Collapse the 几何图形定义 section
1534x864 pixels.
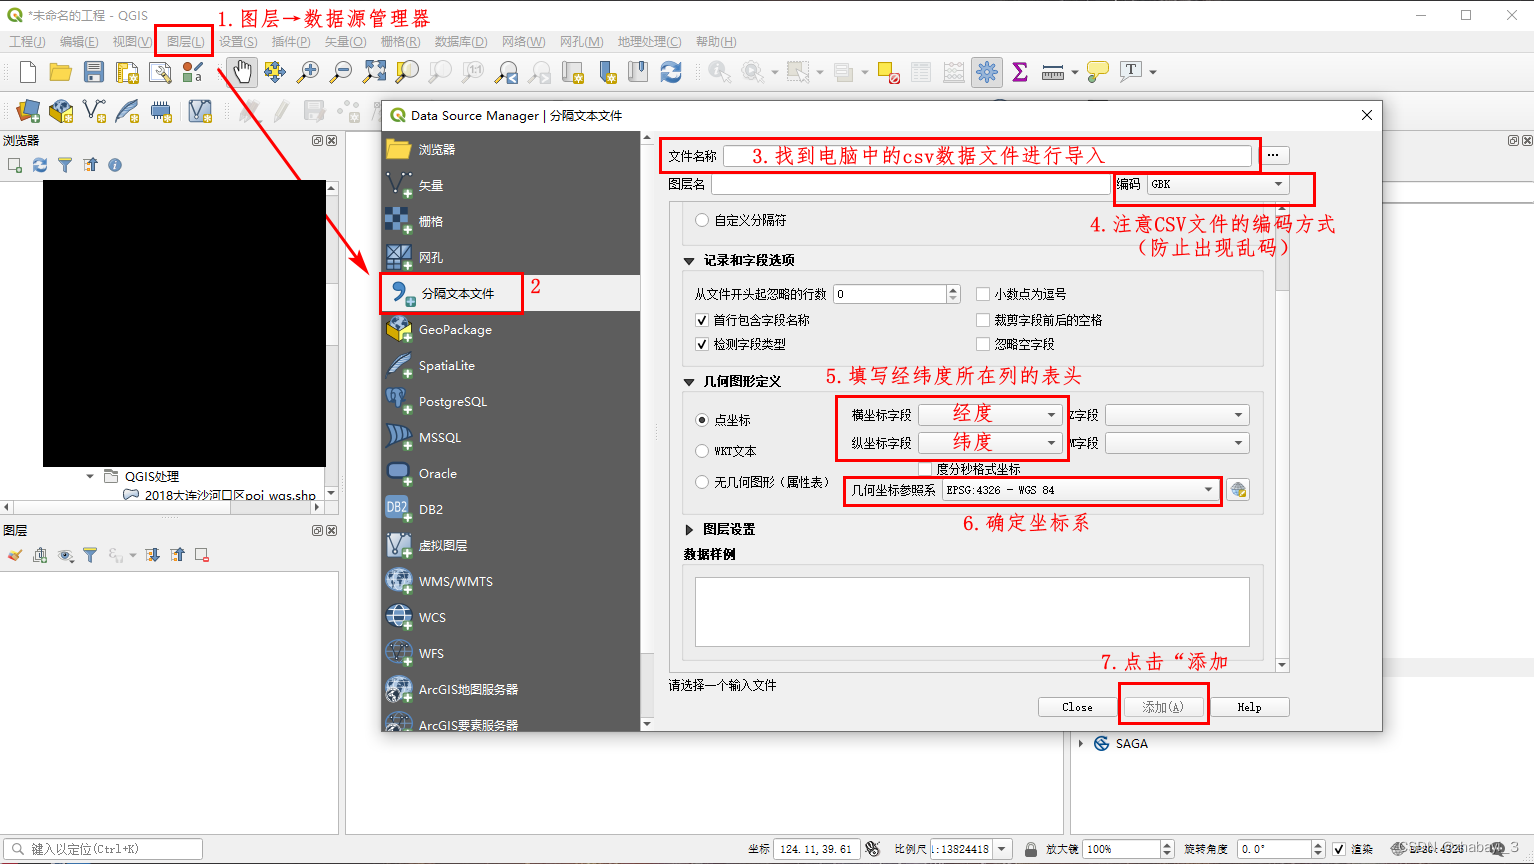[x=689, y=382]
